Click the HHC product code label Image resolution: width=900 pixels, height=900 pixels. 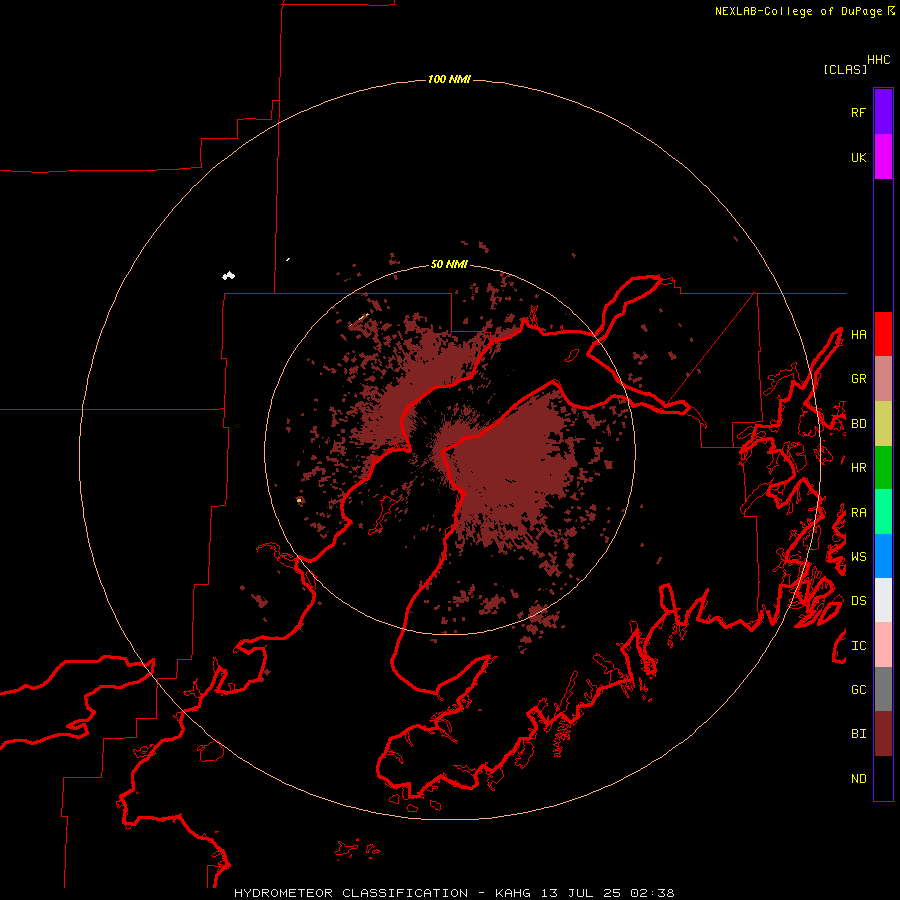point(879,60)
